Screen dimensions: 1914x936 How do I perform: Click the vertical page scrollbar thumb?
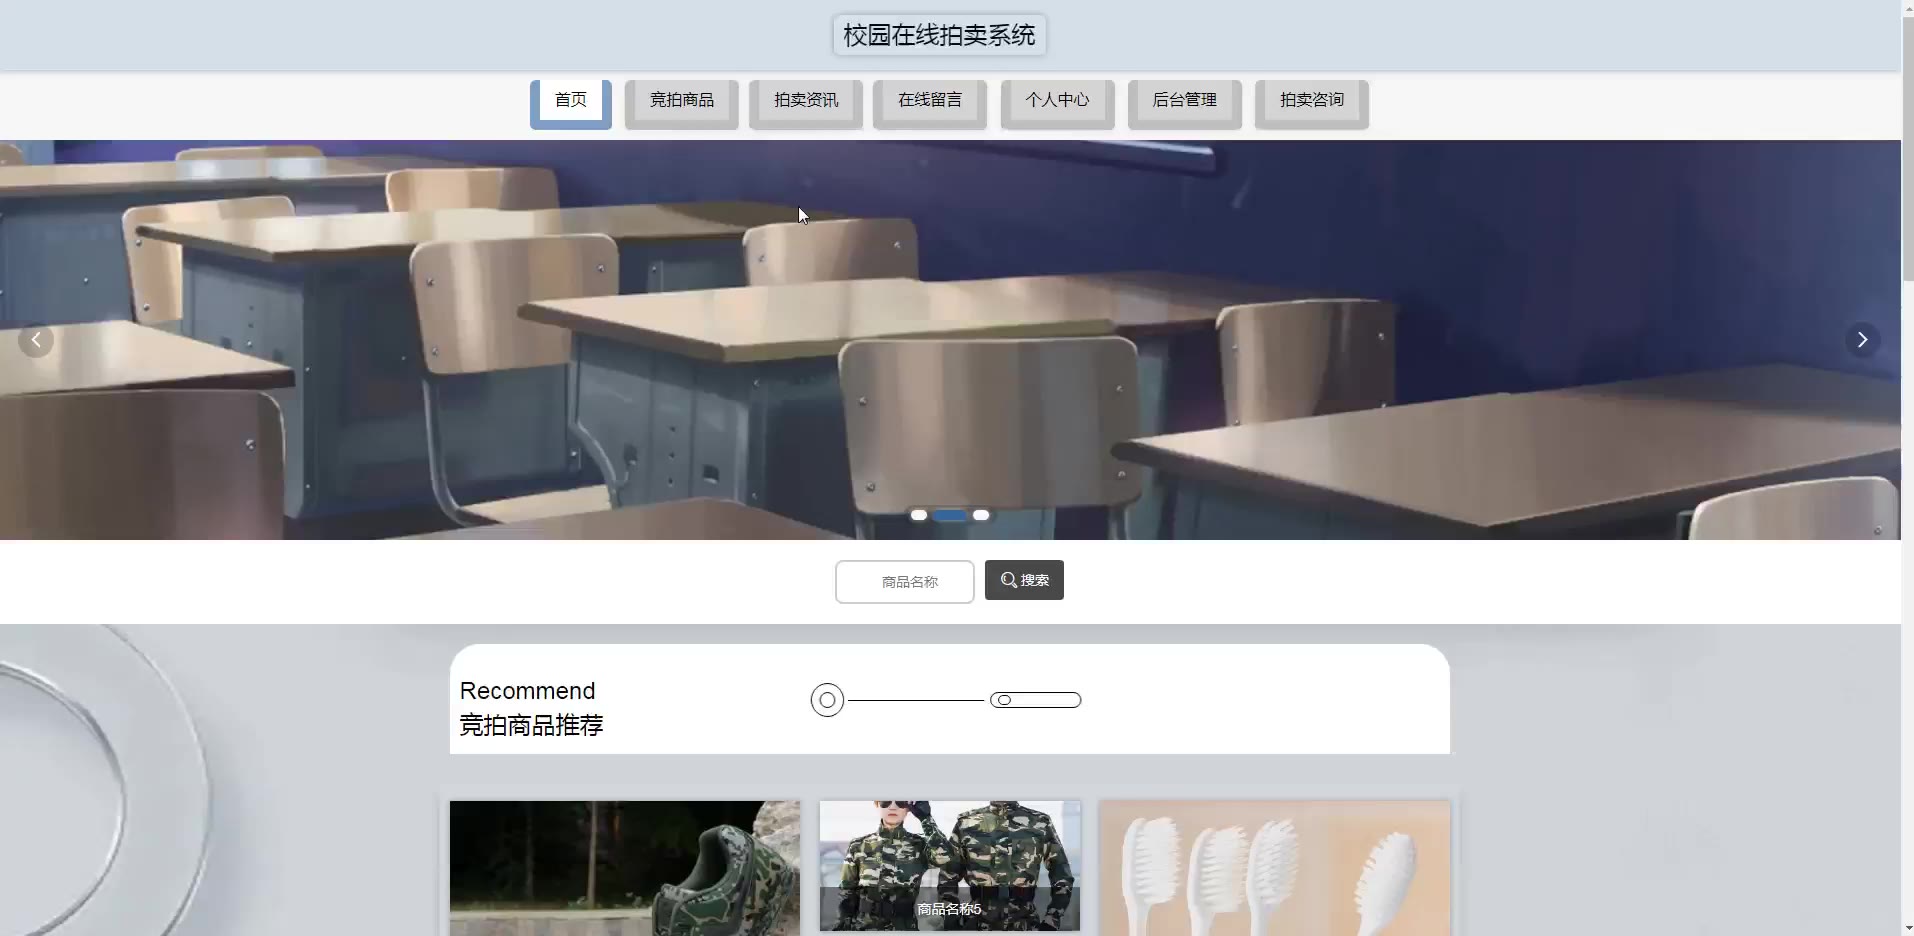[1907, 148]
